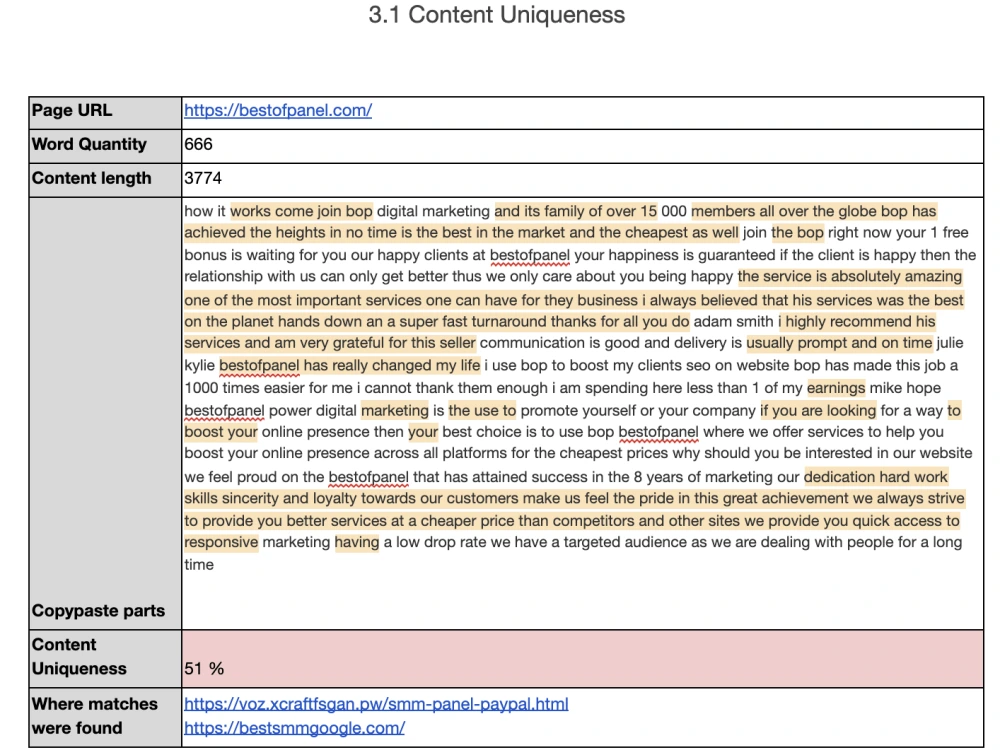The width and height of the screenshot is (1000, 750).
Task: Open the voz.xcraftfsgan.pw smm-panel-paypal link
Action: tap(376, 704)
